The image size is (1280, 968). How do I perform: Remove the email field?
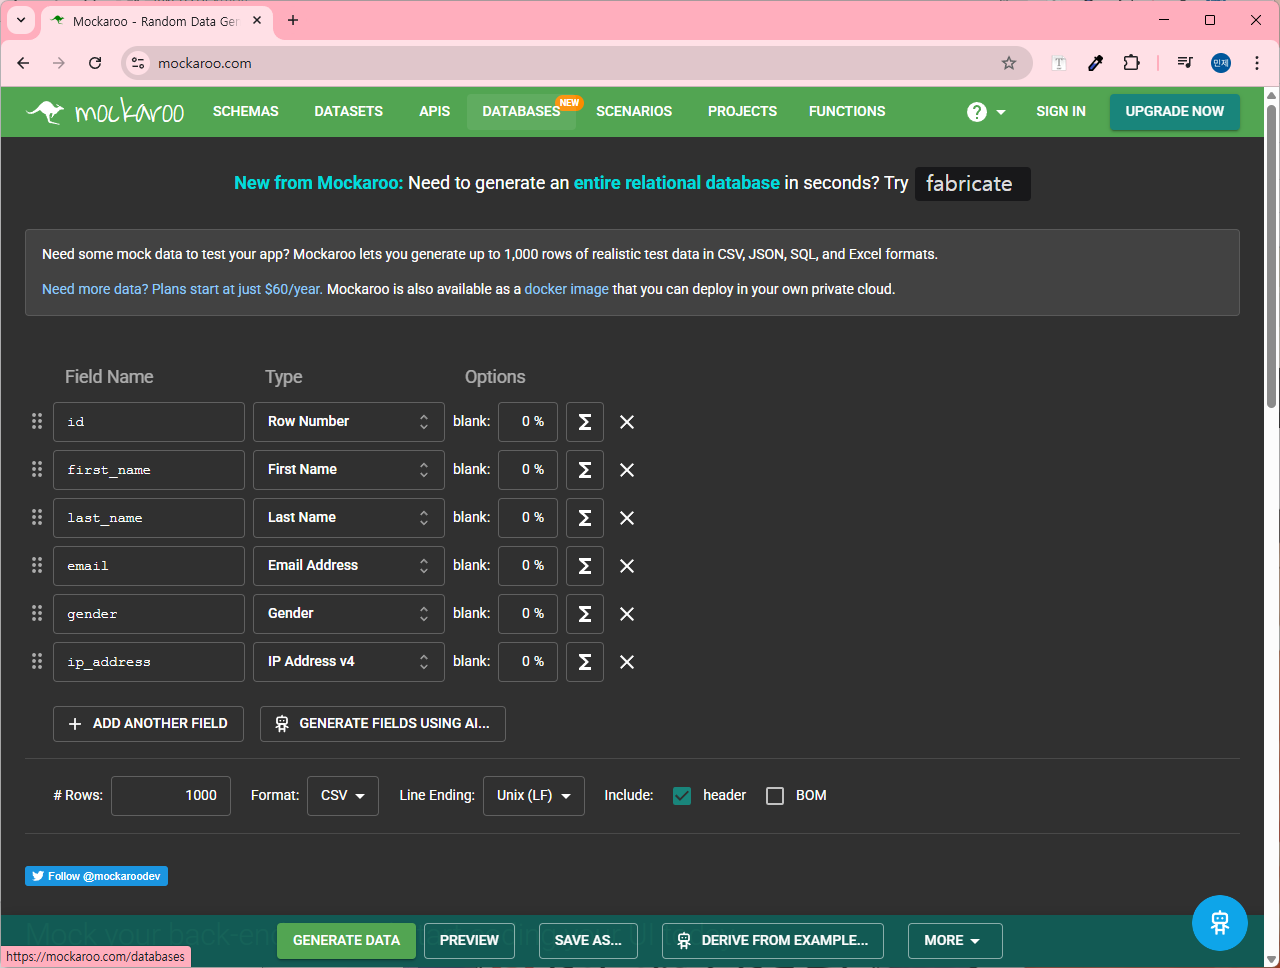click(627, 566)
